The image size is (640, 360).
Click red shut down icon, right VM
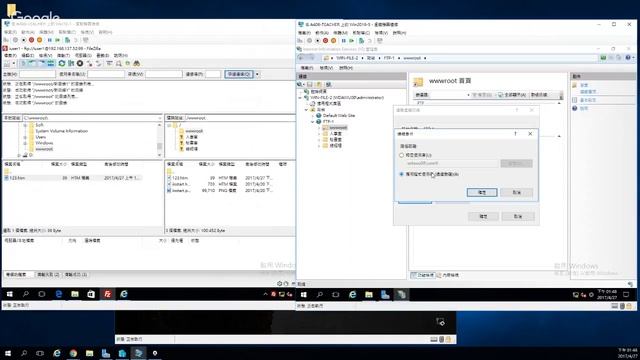[325, 40]
